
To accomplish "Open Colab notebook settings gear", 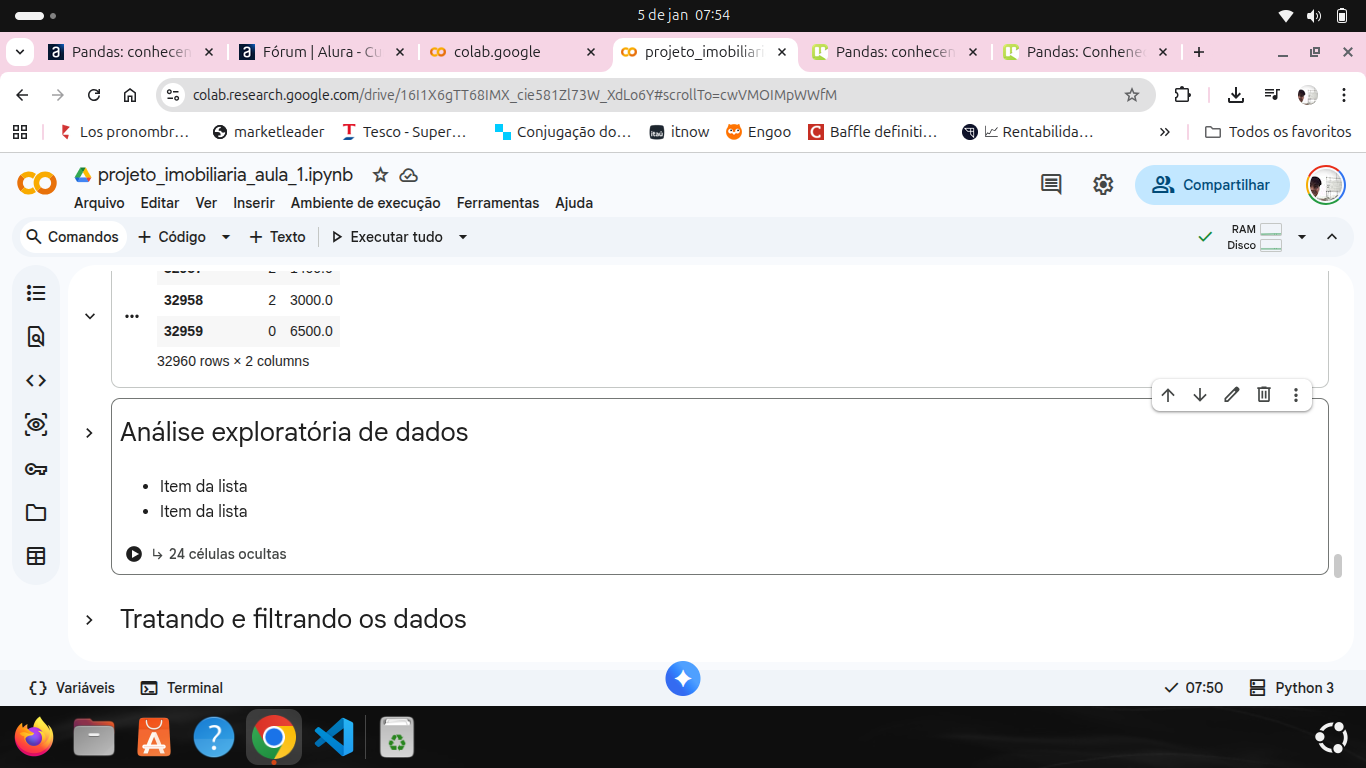I will (1102, 184).
